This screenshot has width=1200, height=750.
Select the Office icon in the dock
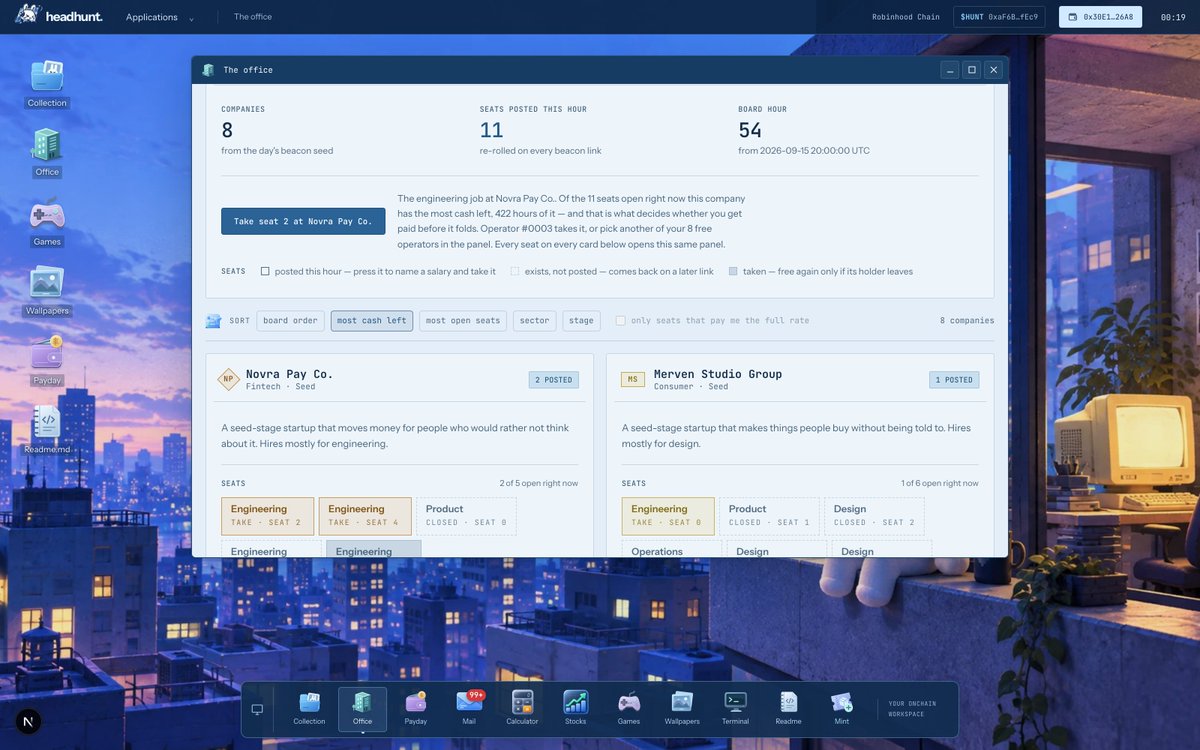click(362, 708)
